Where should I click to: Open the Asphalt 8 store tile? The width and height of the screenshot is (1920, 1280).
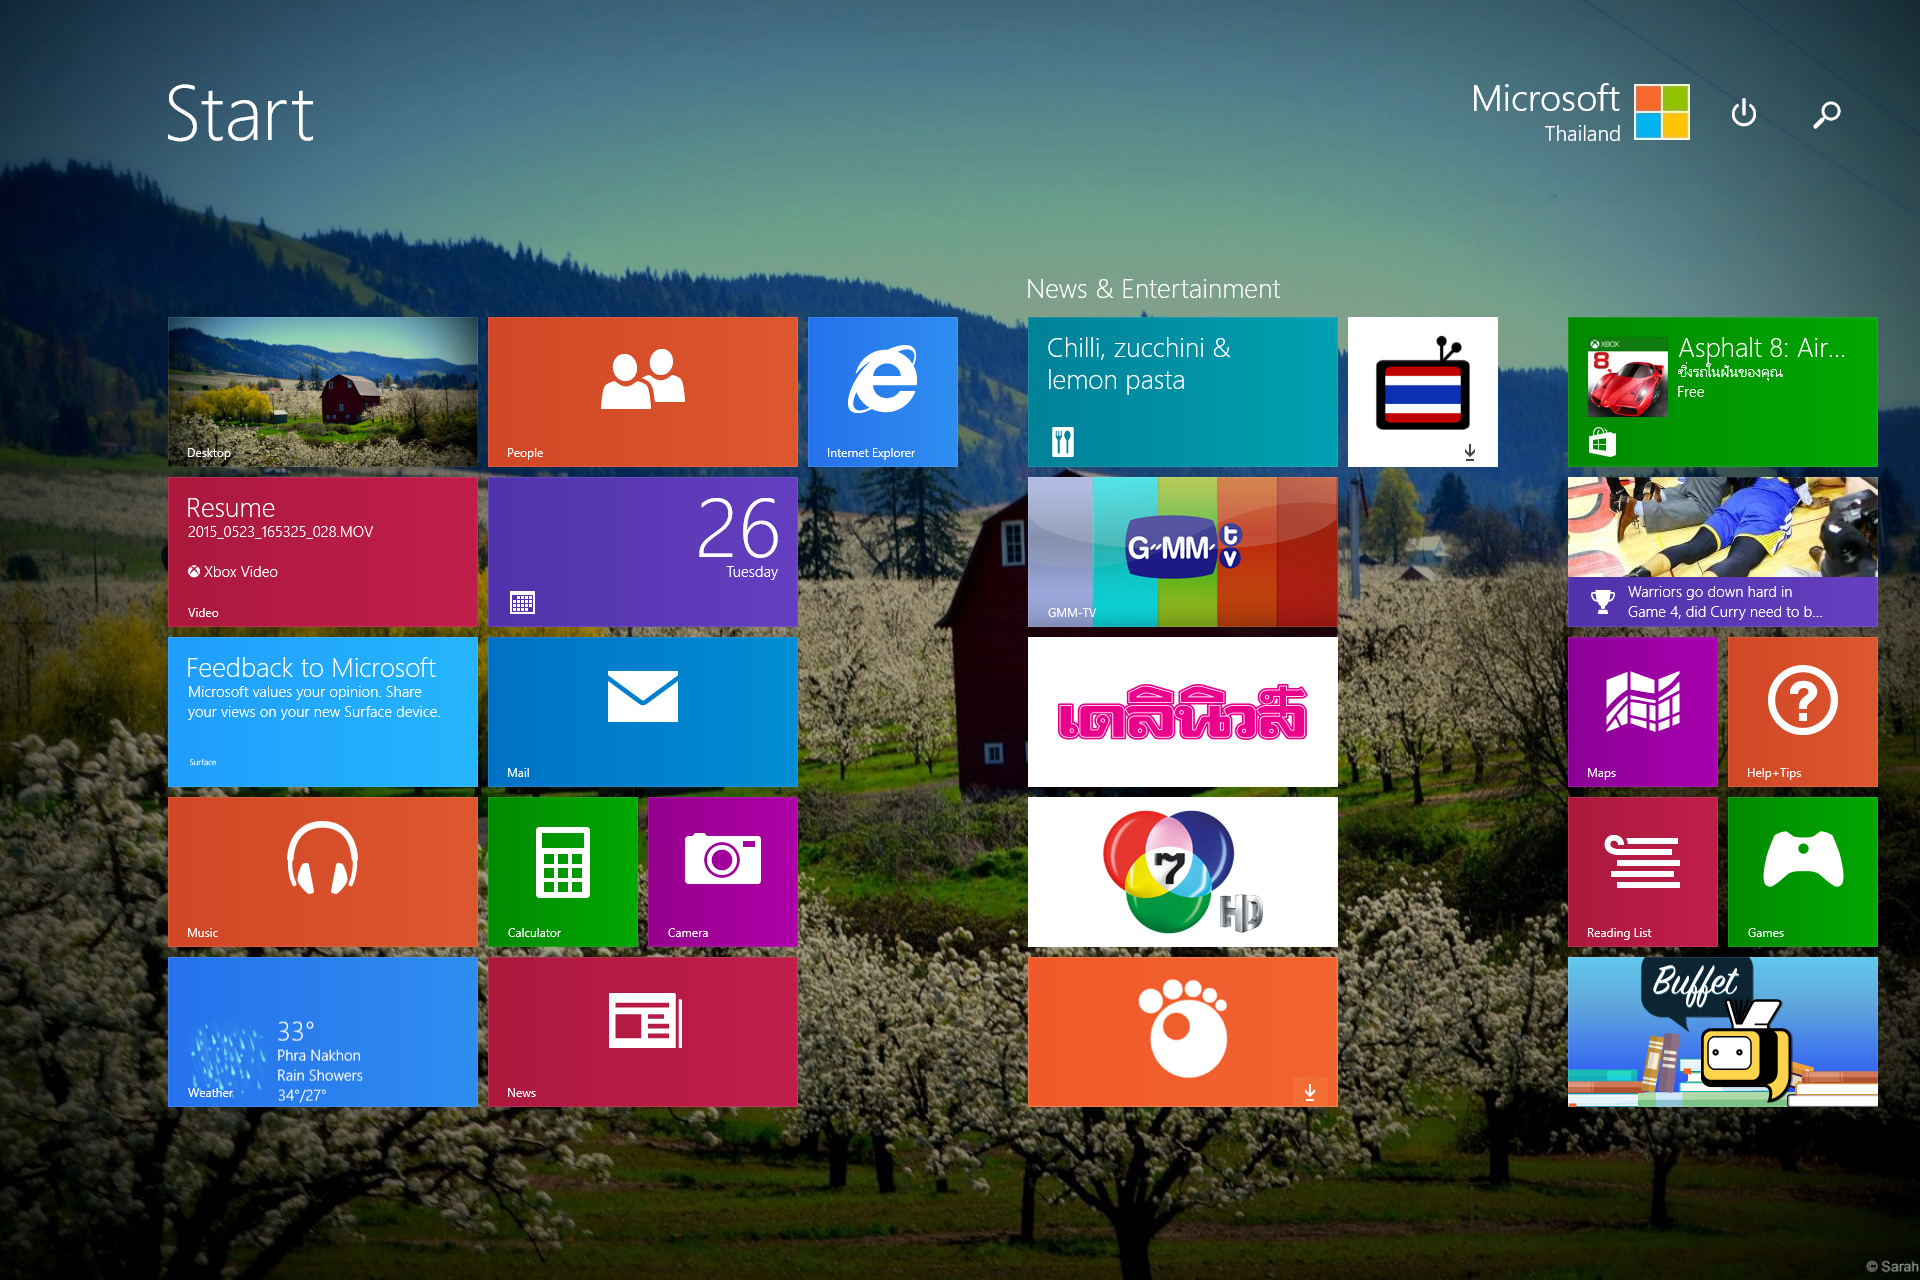point(1722,392)
